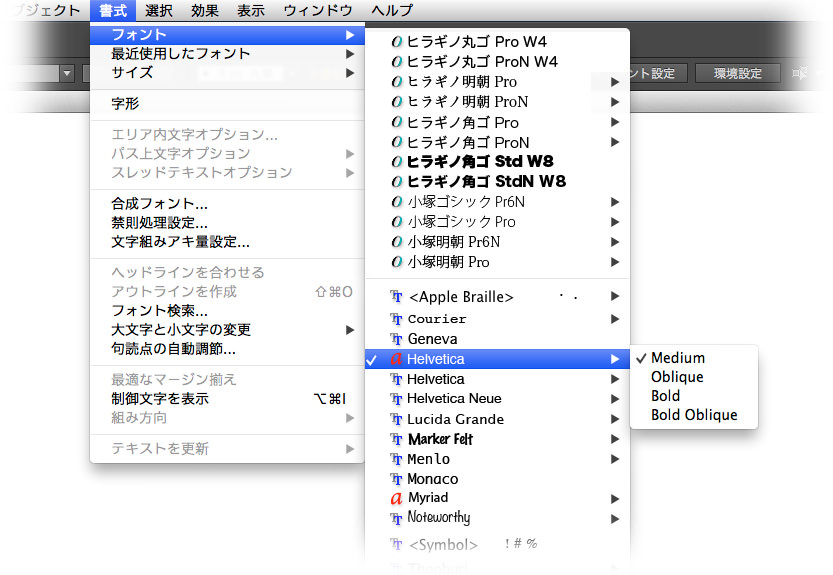Click TrueType icon beside Monaco

coord(396,479)
